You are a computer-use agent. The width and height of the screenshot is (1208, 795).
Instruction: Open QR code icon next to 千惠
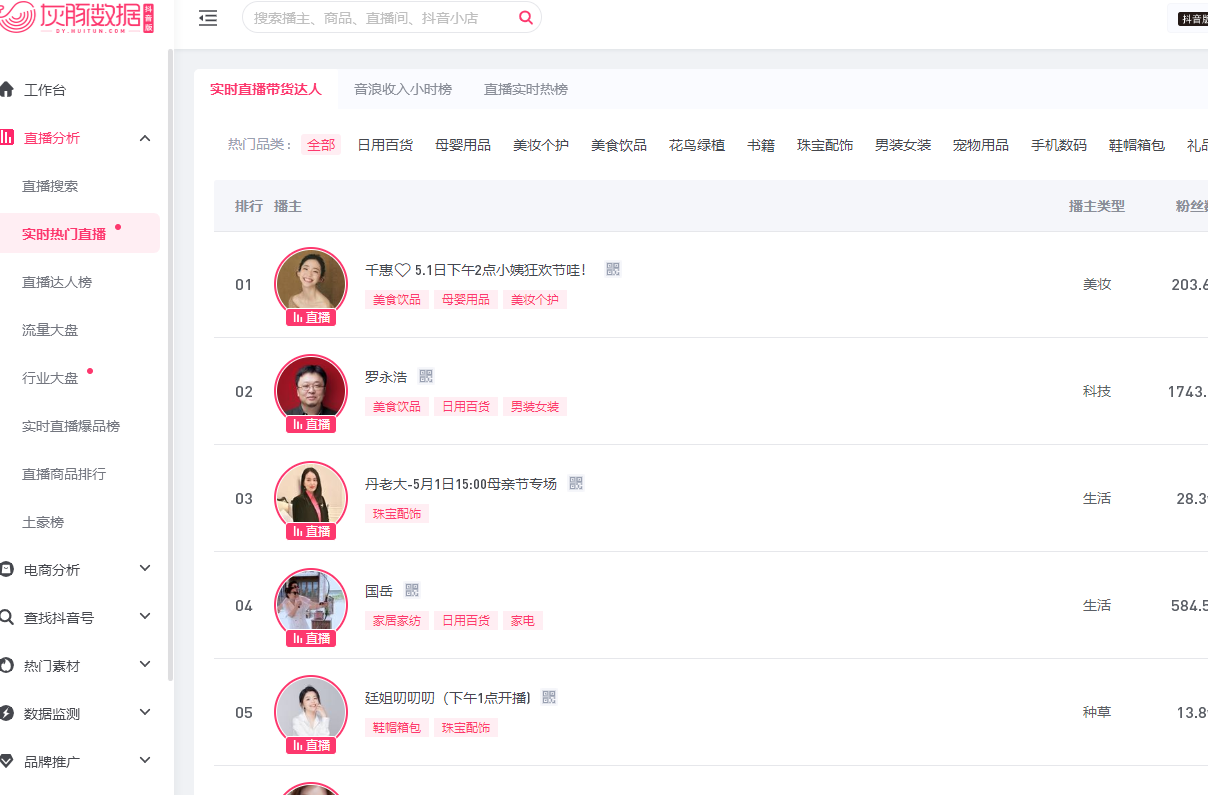coord(613,269)
